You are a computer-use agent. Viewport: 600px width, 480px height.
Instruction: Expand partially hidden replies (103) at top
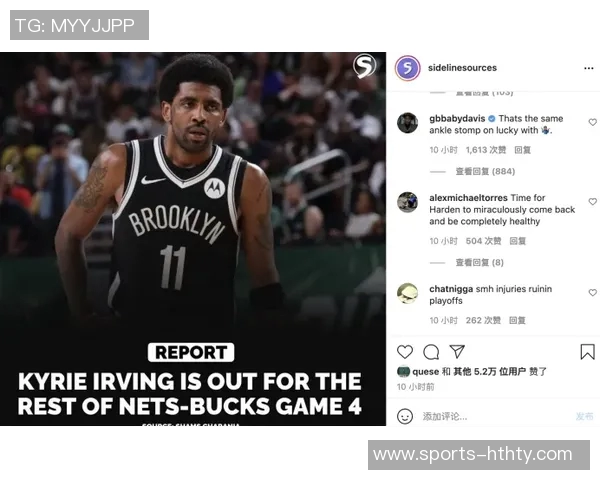coord(484,93)
